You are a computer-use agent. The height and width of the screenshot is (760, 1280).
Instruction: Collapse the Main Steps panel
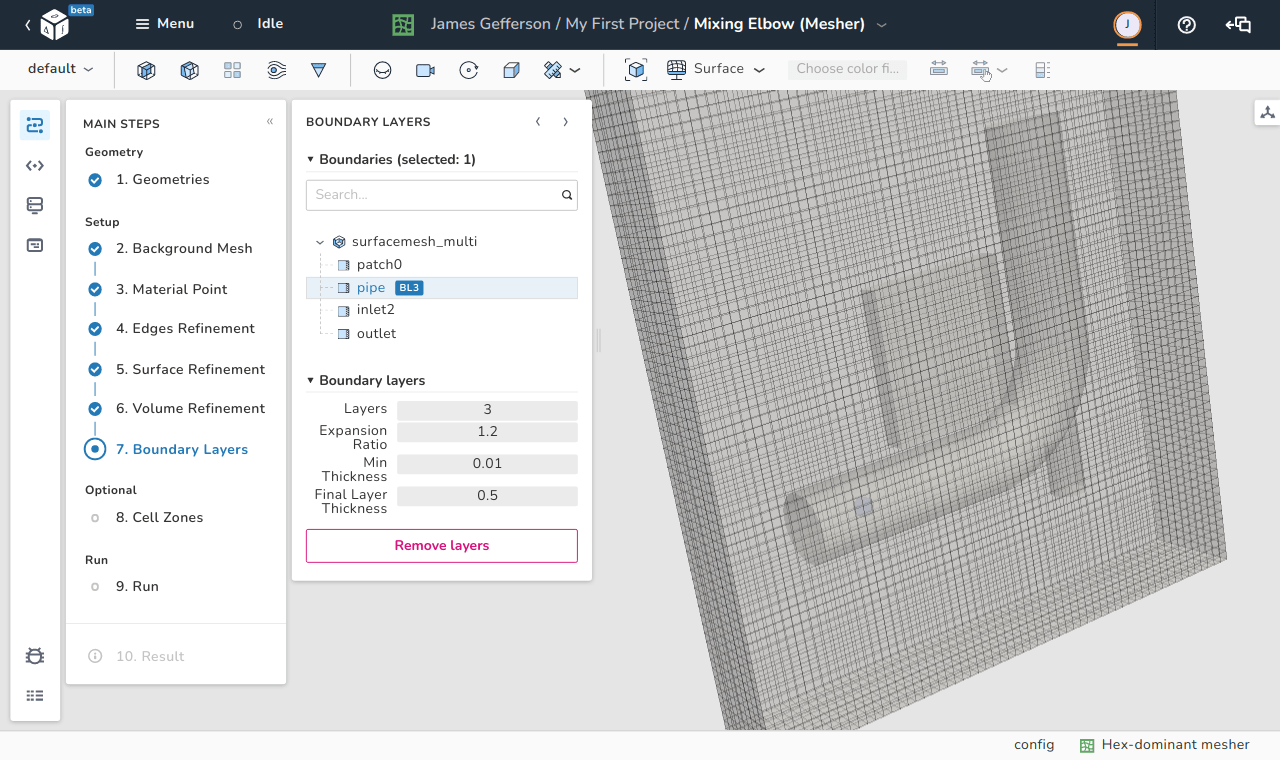click(270, 121)
